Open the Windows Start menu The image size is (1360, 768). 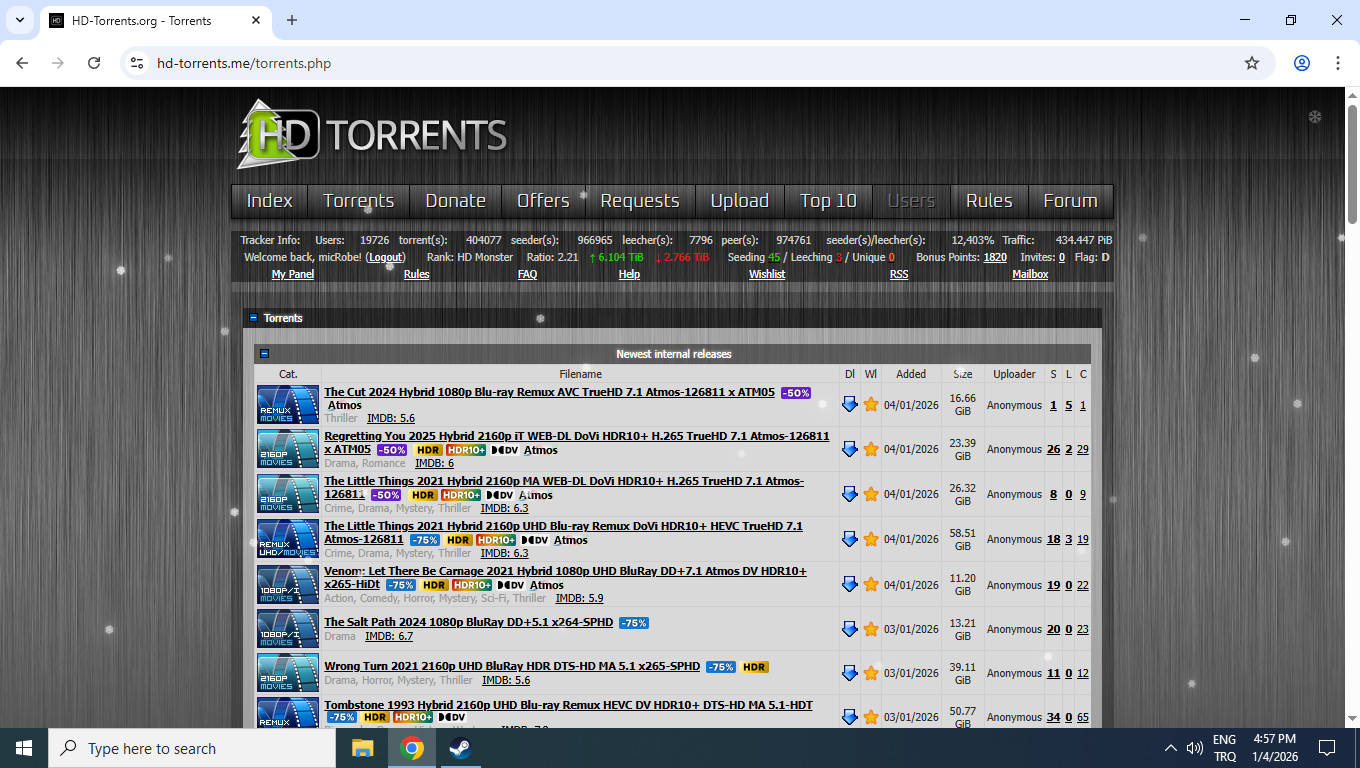pos(24,748)
